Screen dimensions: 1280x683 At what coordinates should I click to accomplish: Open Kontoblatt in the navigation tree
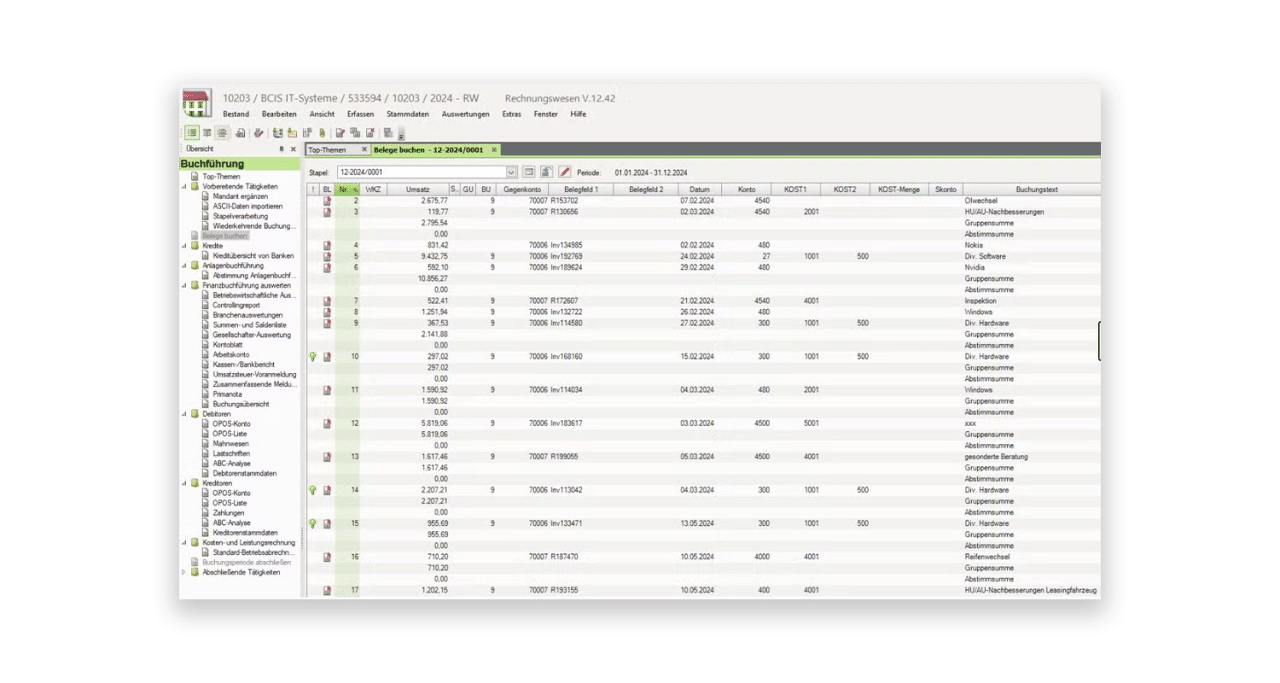point(230,345)
